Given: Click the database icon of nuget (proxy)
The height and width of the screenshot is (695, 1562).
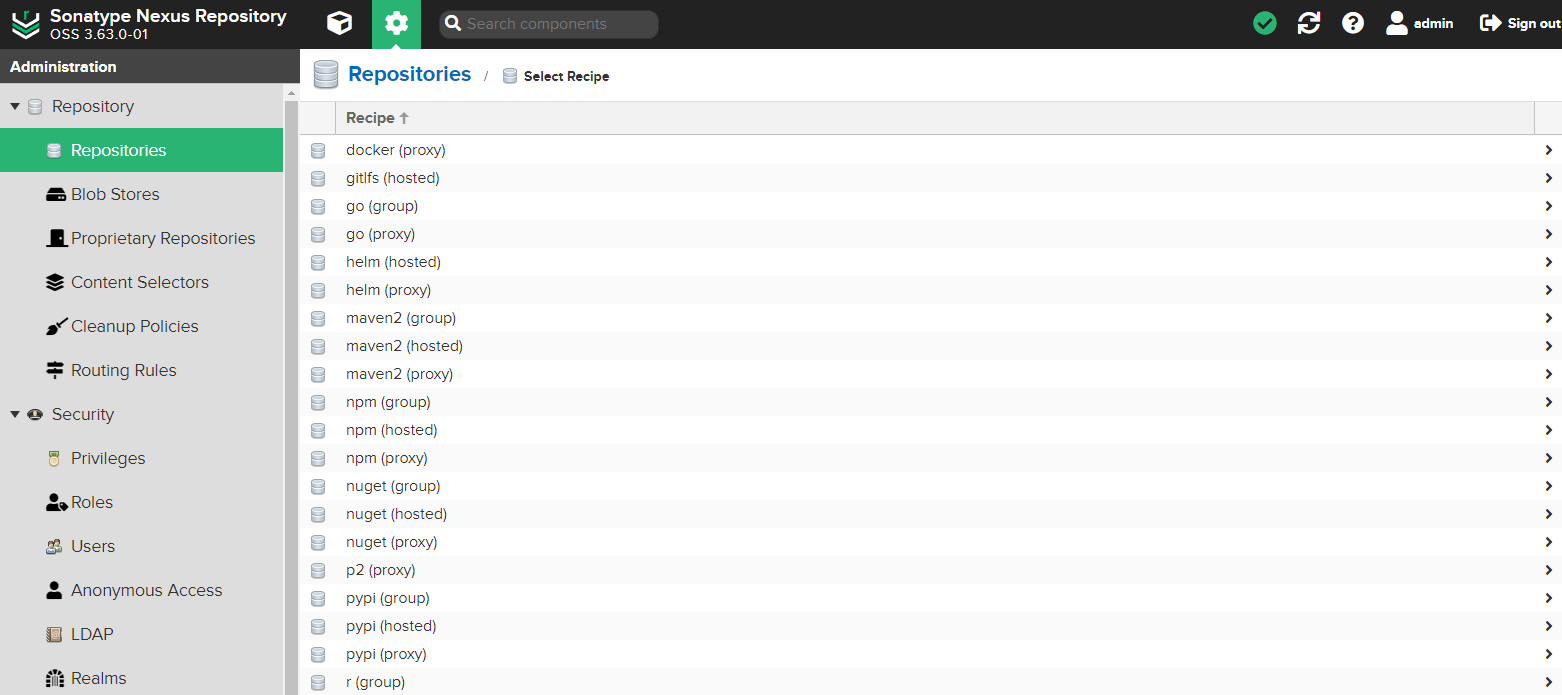Looking at the screenshot, I should point(318,543).
